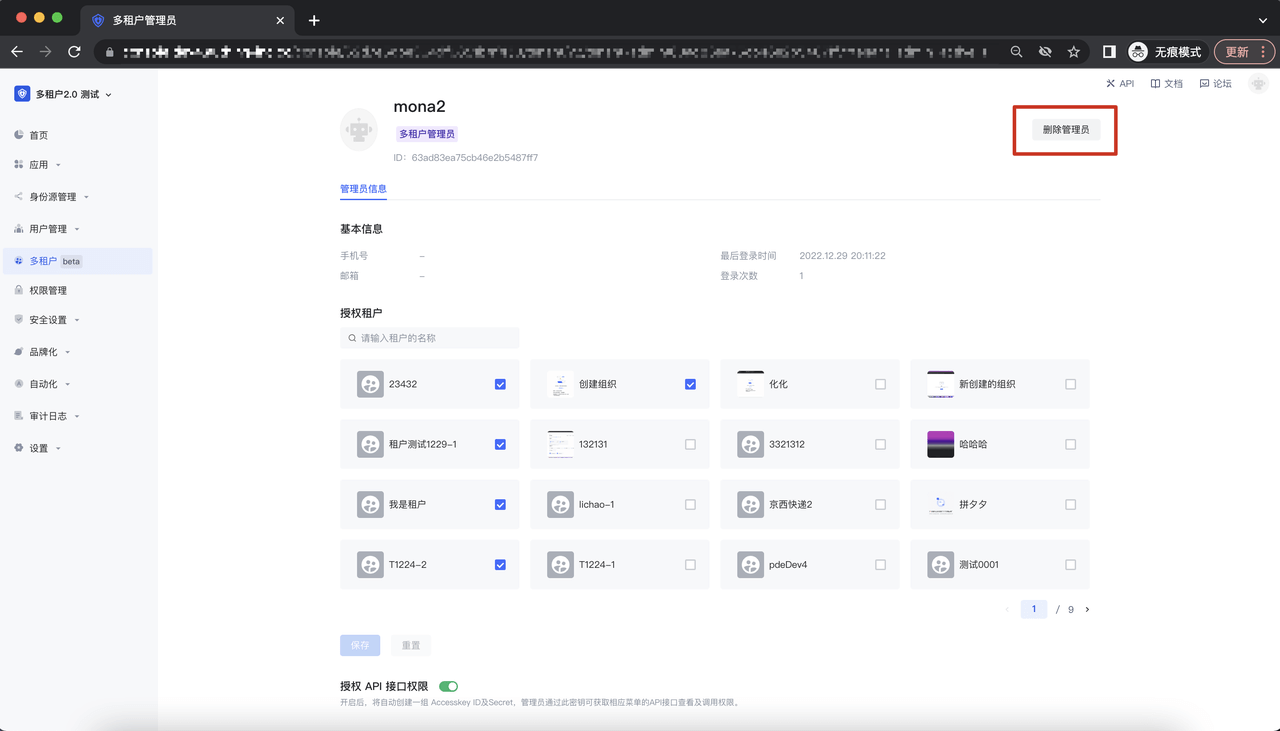1280x731 pixels.
Task: Open the multi-tenant beta menu item
Action: [x=44, y=261]
